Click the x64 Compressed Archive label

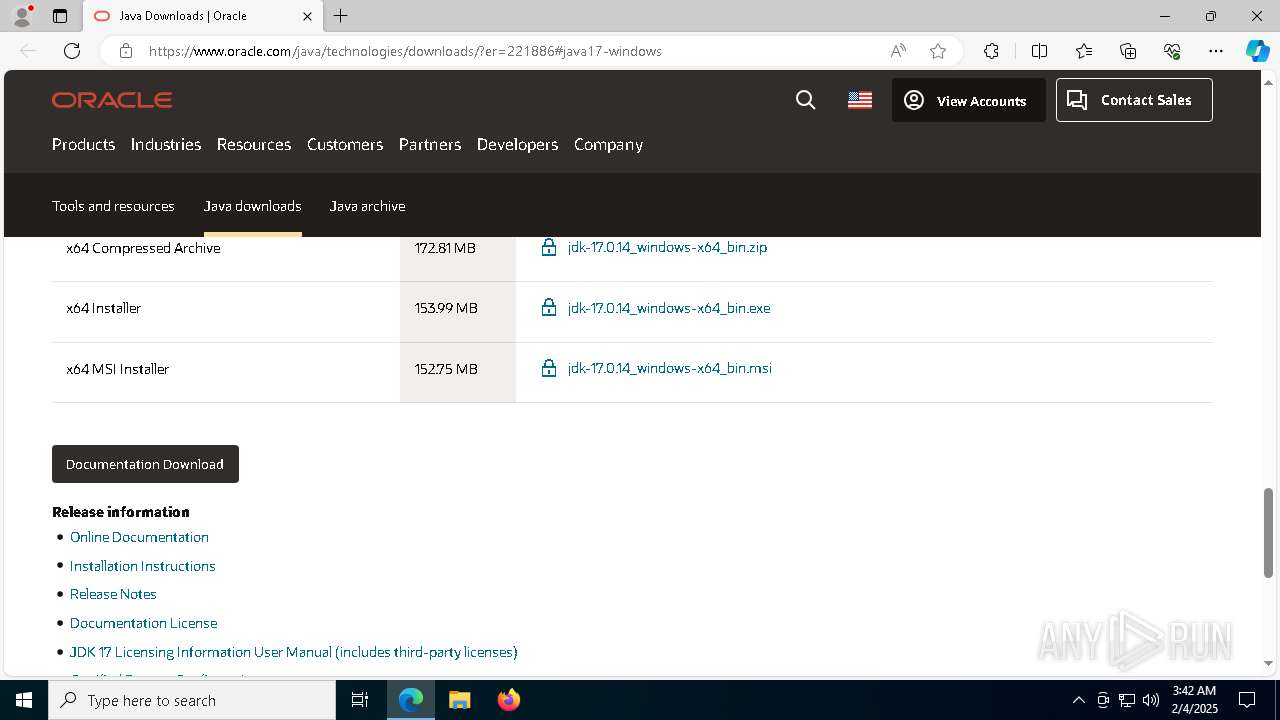[x=143, y=248]
